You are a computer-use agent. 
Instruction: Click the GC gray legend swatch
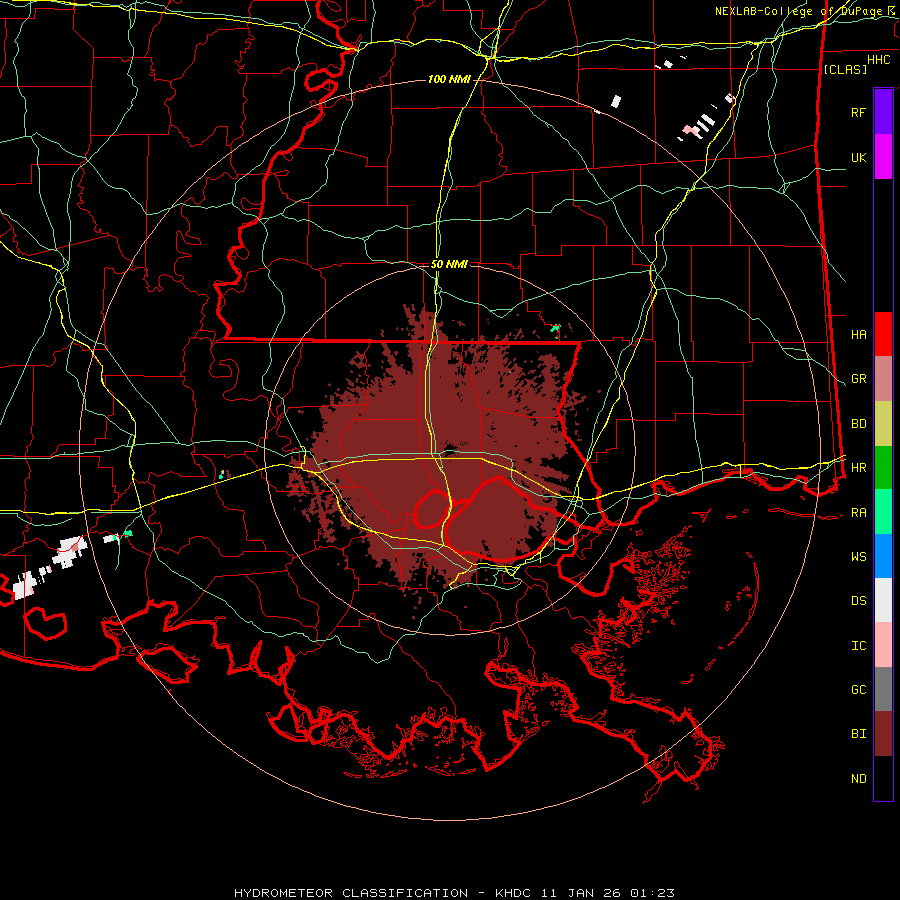click(883, 689)
